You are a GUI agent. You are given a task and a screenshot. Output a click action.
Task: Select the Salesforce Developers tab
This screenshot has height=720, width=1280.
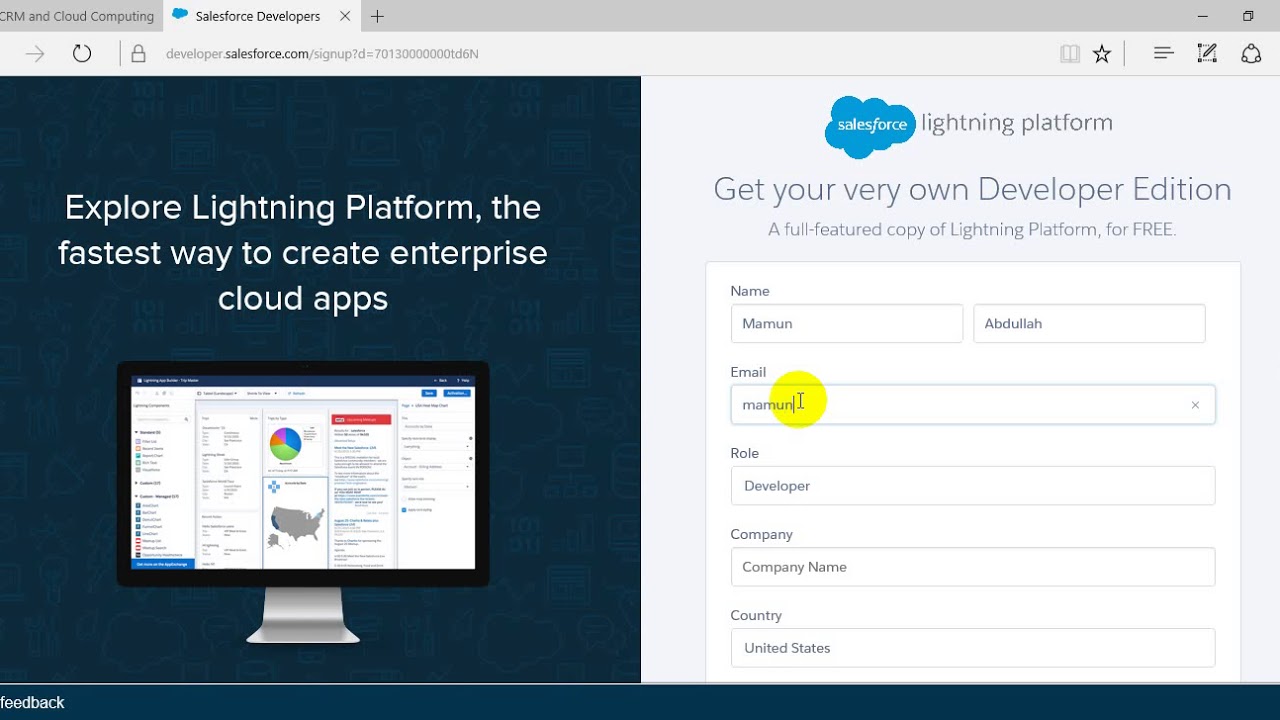tap(261, 16)
